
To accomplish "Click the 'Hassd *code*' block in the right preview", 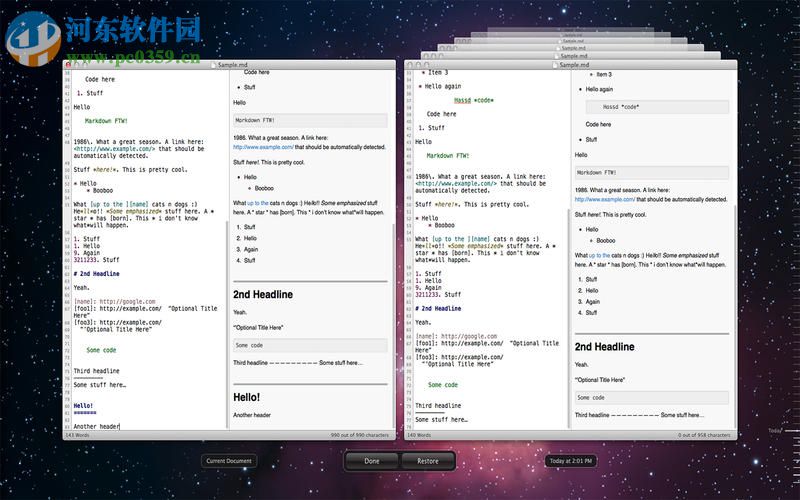I will coord(657,107).
